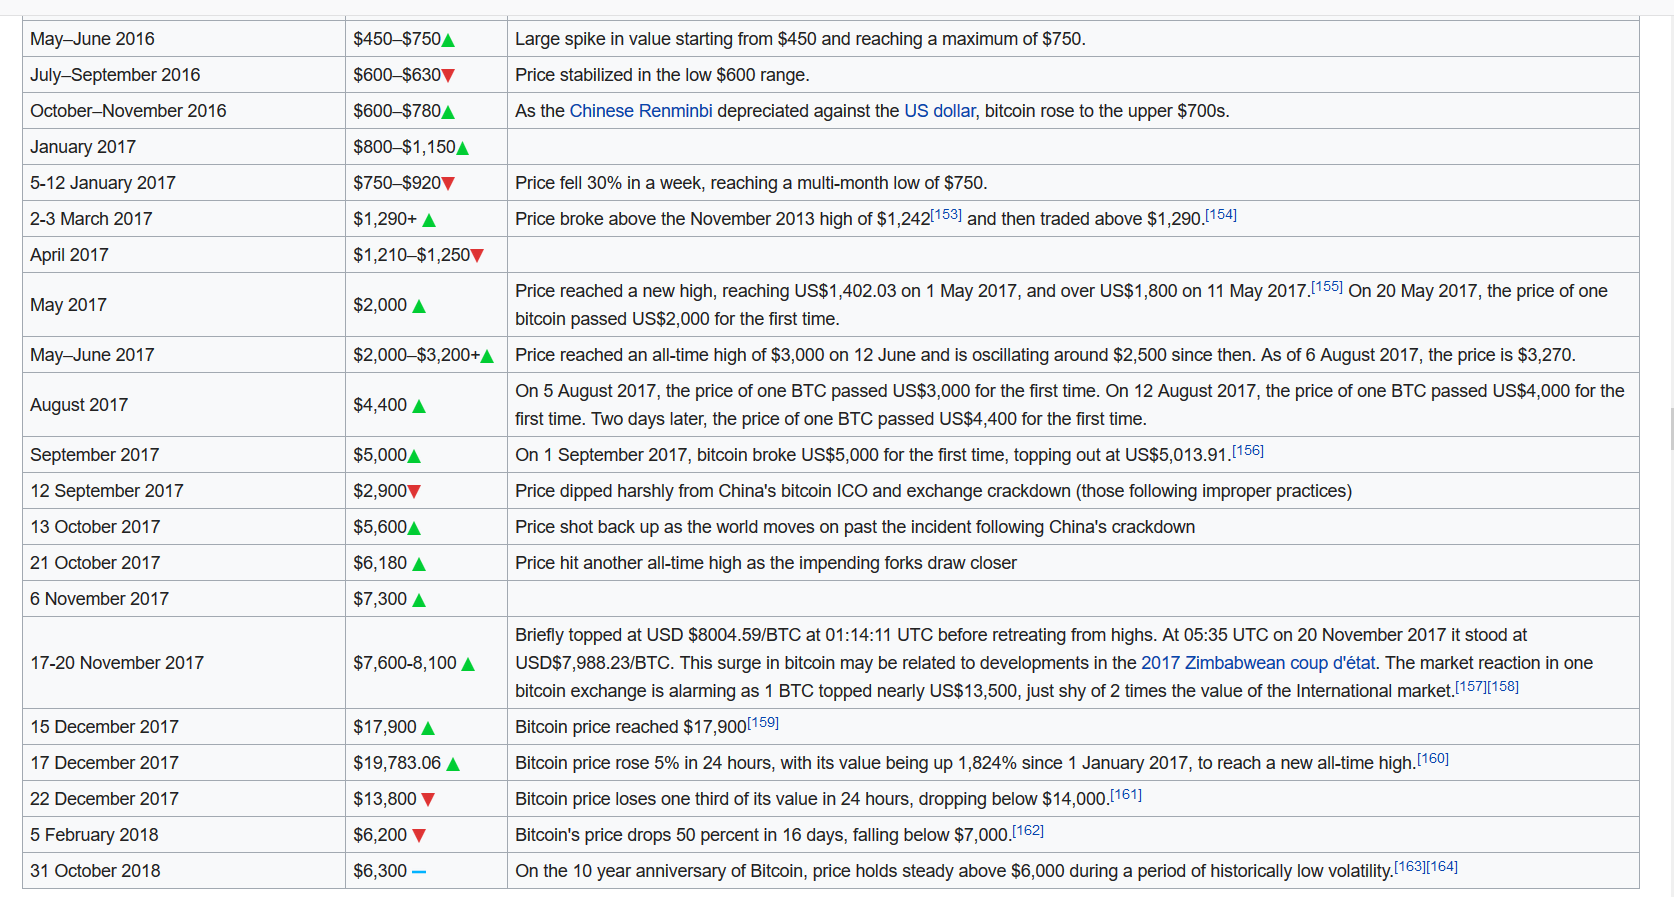Select the 'January 2017' date cell
The image size is (1674, 897).
(x=184, y=147)
